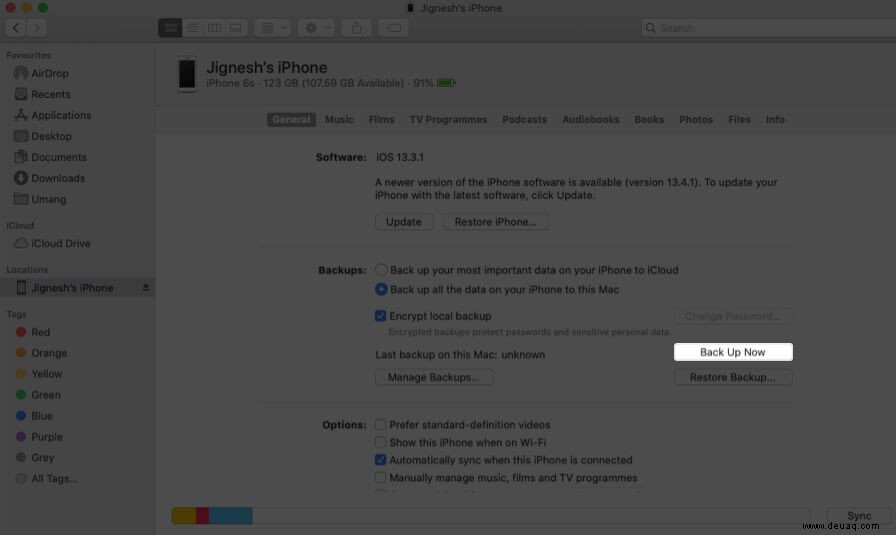The image size is (896, 535).
Task: Click the iPhone device icon
Action: pyautogui.click(x=187, y=74)
